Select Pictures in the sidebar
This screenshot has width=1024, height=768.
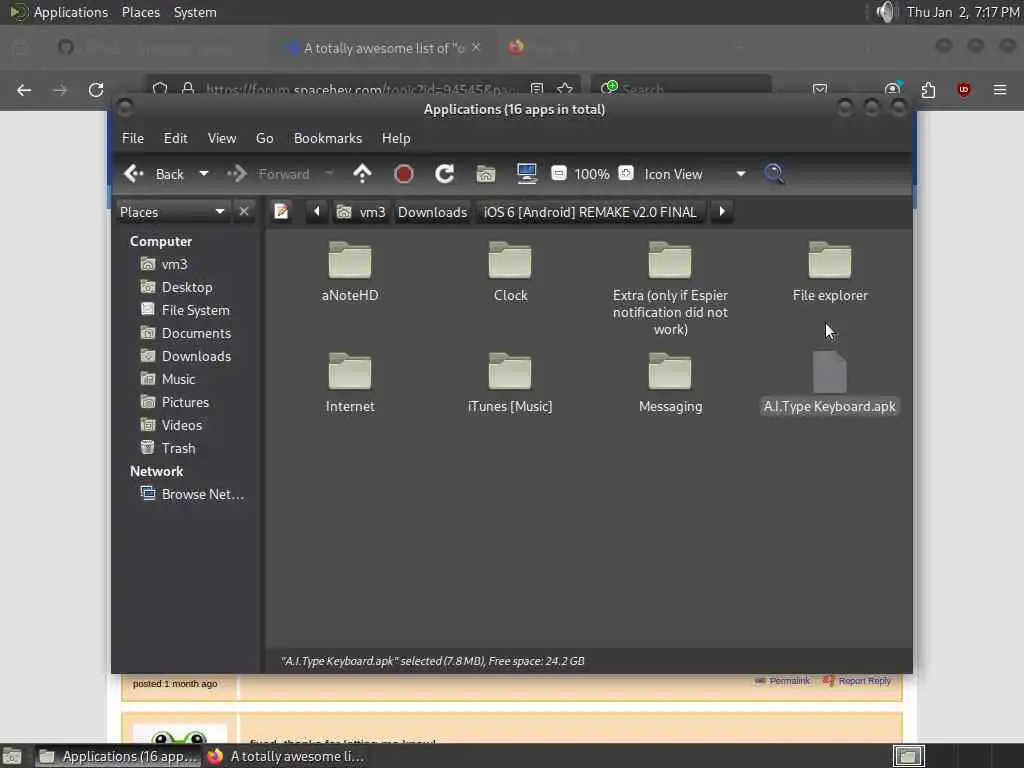185,402
